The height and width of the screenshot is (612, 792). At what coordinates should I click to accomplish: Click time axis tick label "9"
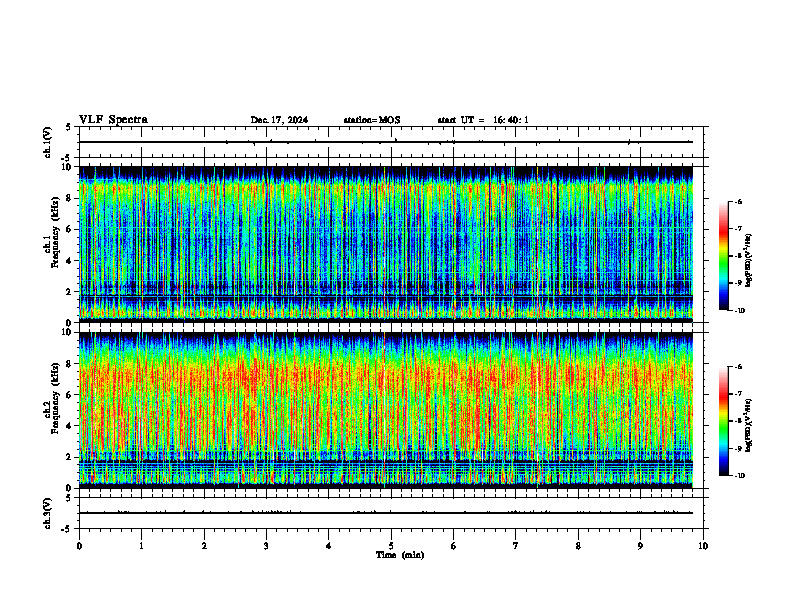click(x=640, y=546)
